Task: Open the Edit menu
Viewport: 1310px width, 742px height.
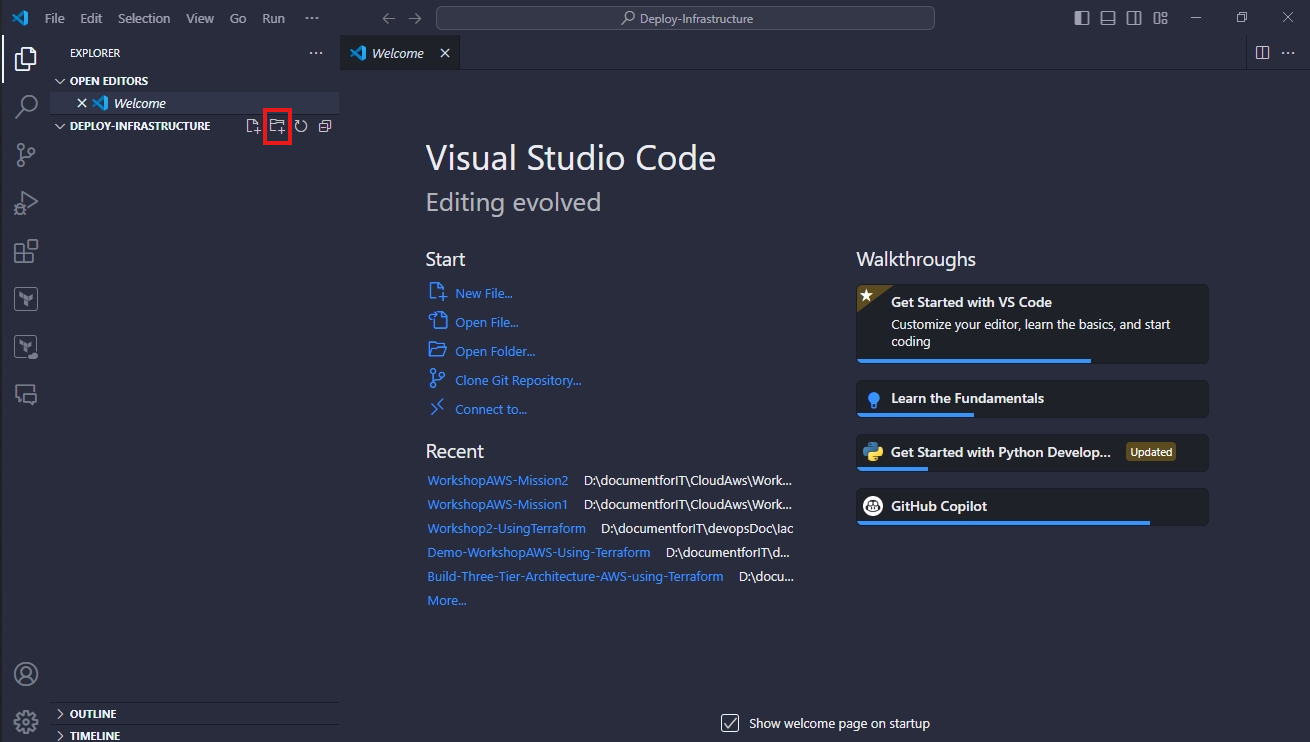Action: tap(91, 18)
